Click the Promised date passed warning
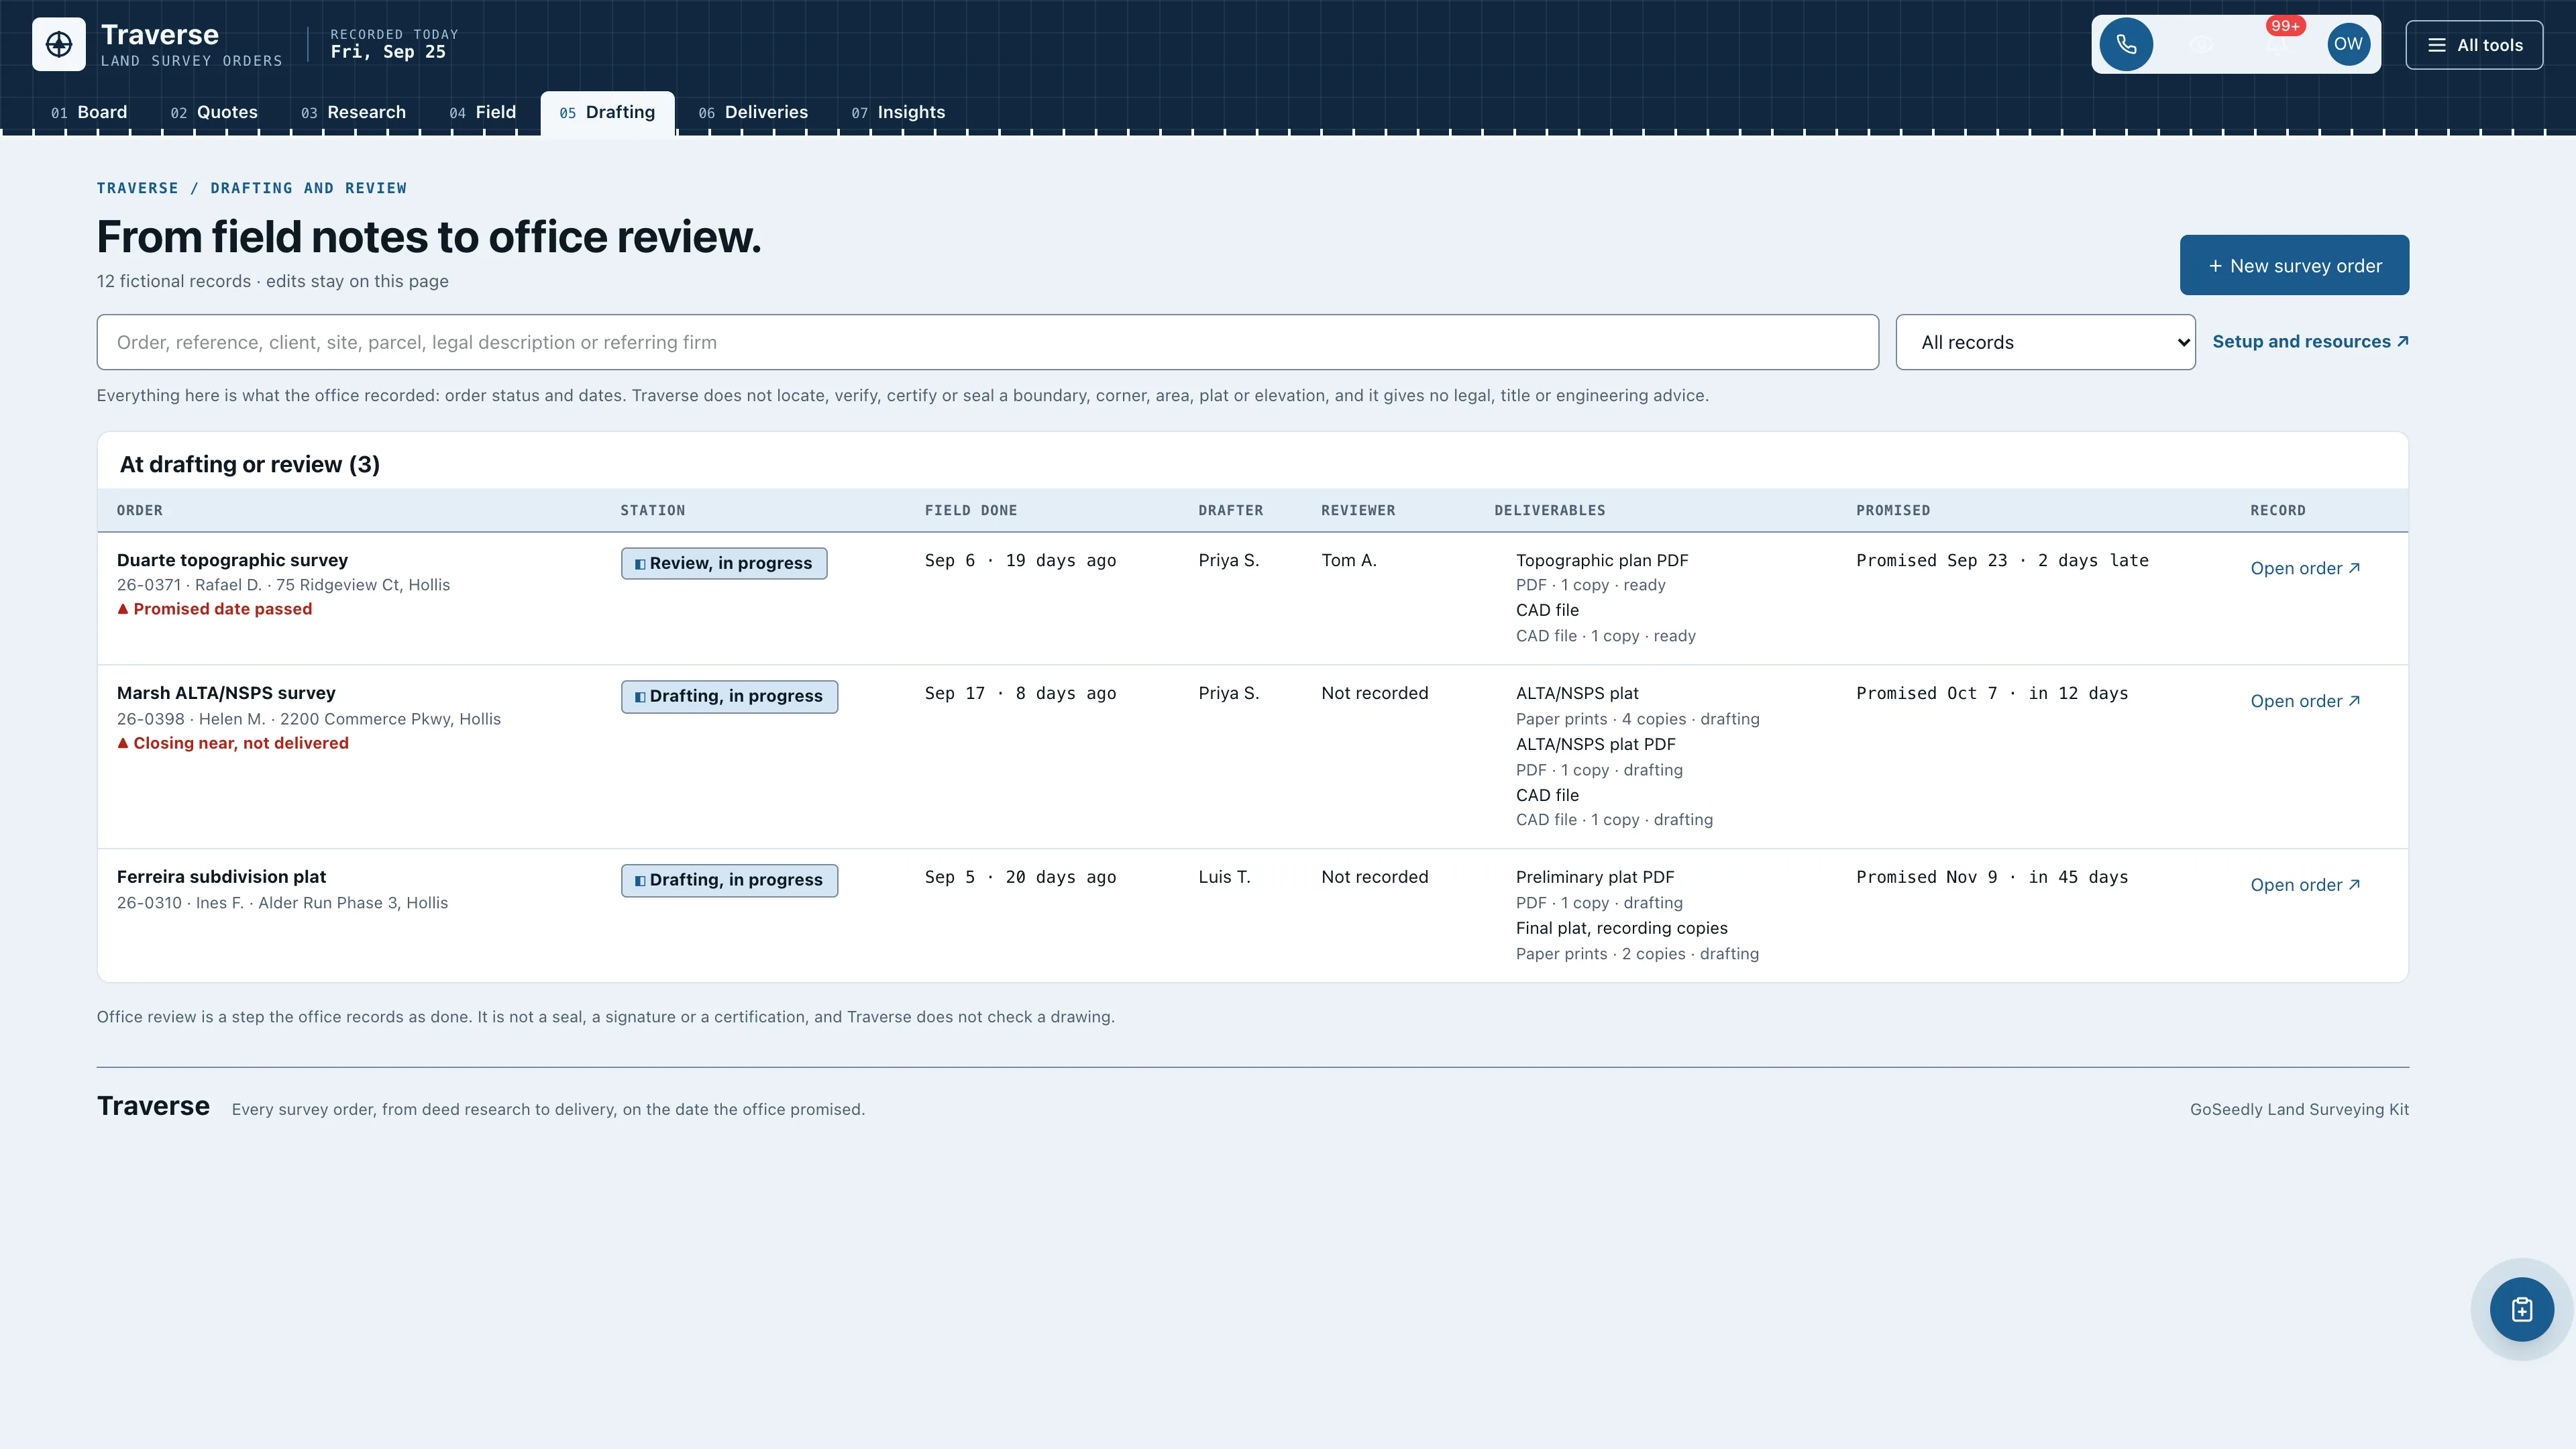This screenshot has width=2576, height=1449. tap(214, 609)
